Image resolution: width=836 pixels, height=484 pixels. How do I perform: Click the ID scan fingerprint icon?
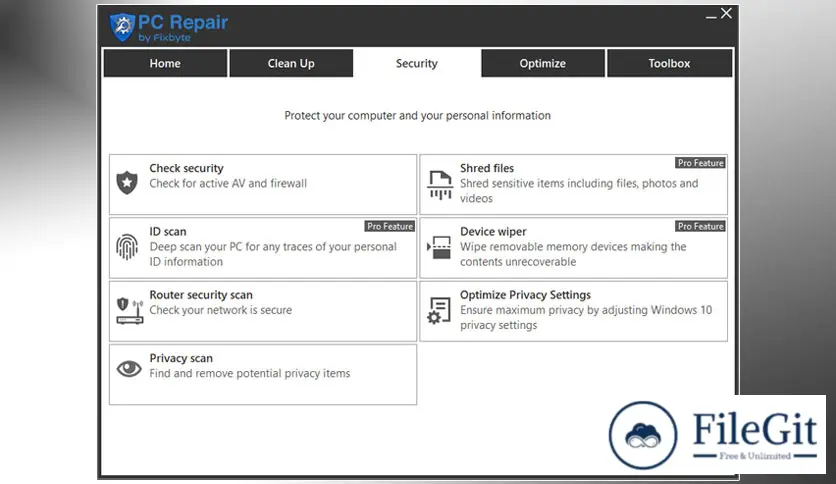click(127, 247)
